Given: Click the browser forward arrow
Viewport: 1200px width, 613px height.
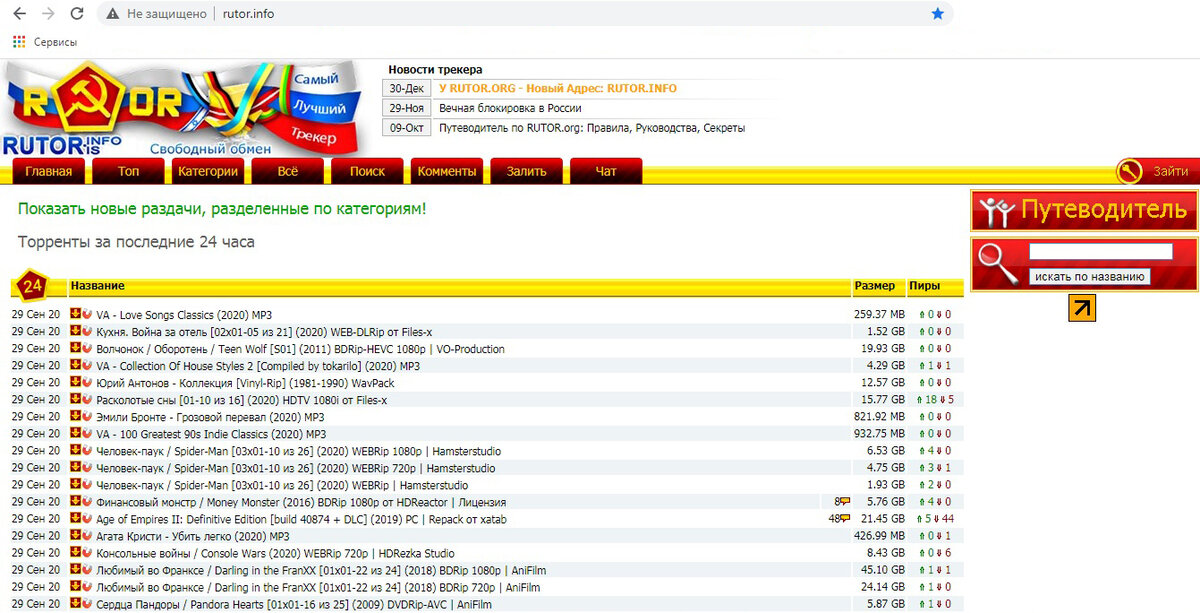Looking at the screenshot, I should pos(48,14).
